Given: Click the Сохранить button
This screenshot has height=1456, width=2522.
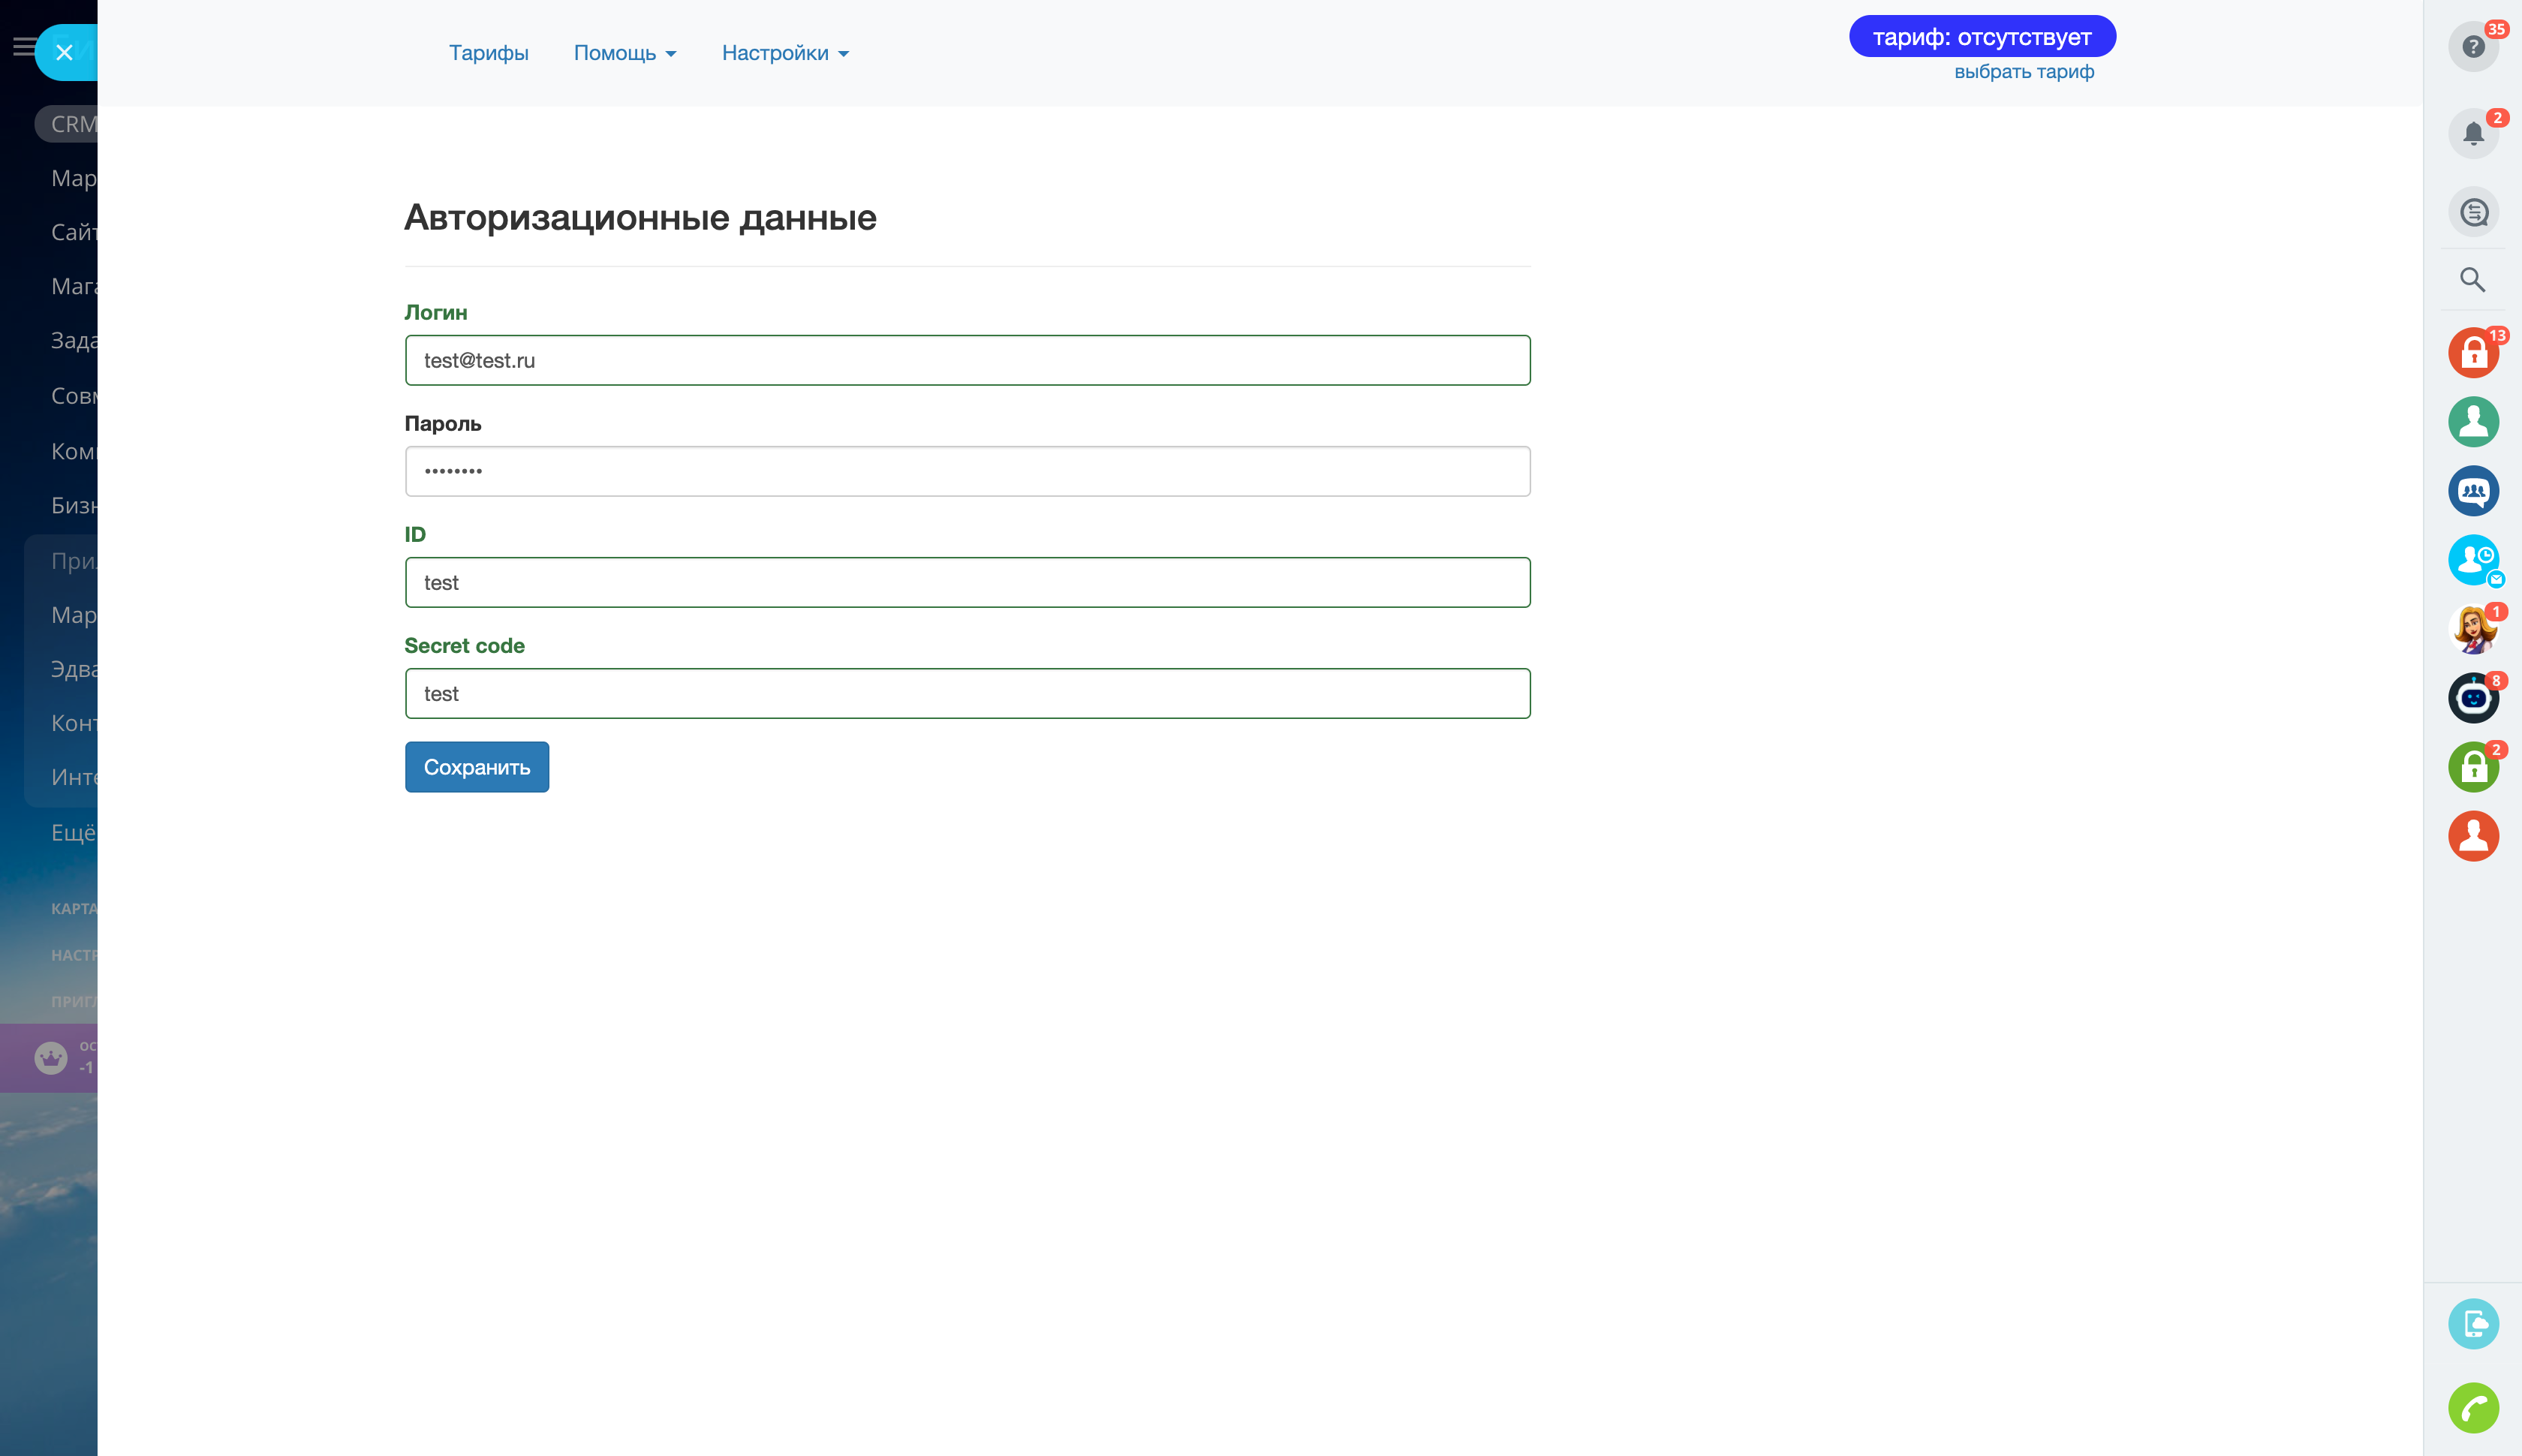Looking at the screenshot, I should coord(476,767).
